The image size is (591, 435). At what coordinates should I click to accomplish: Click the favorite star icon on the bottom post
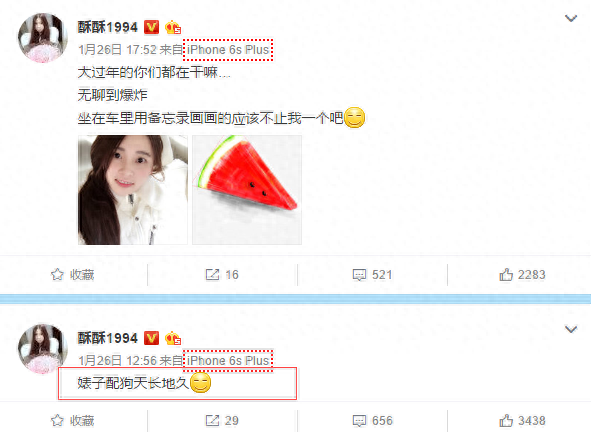57,420
